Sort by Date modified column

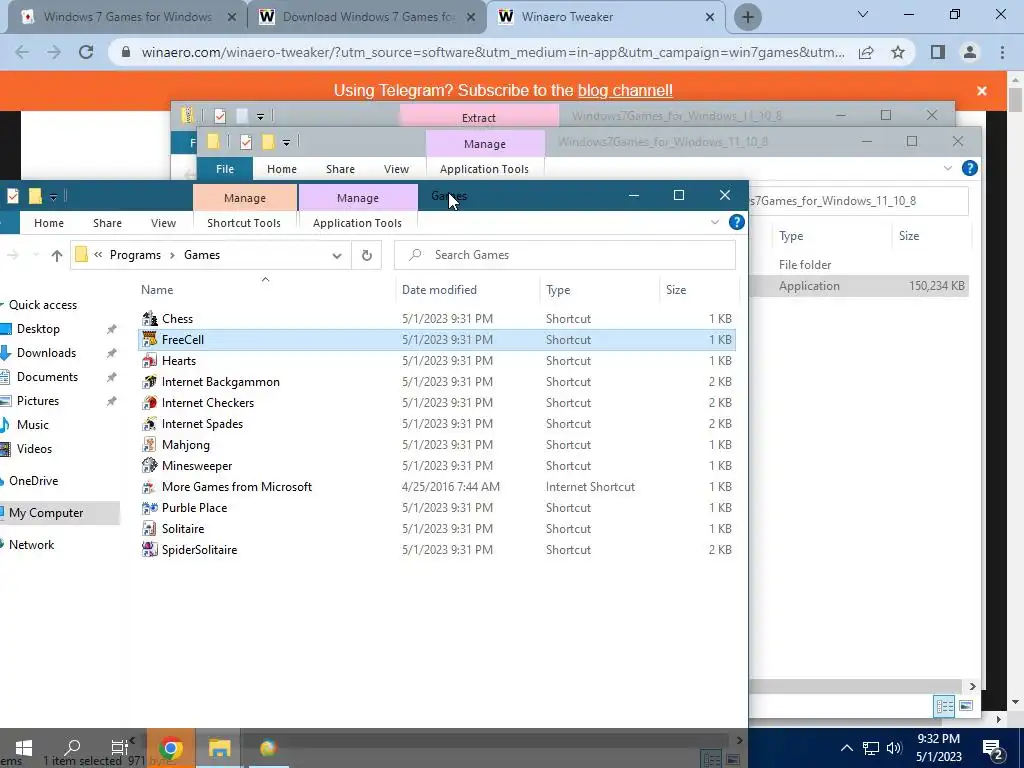tap(439, 289)
